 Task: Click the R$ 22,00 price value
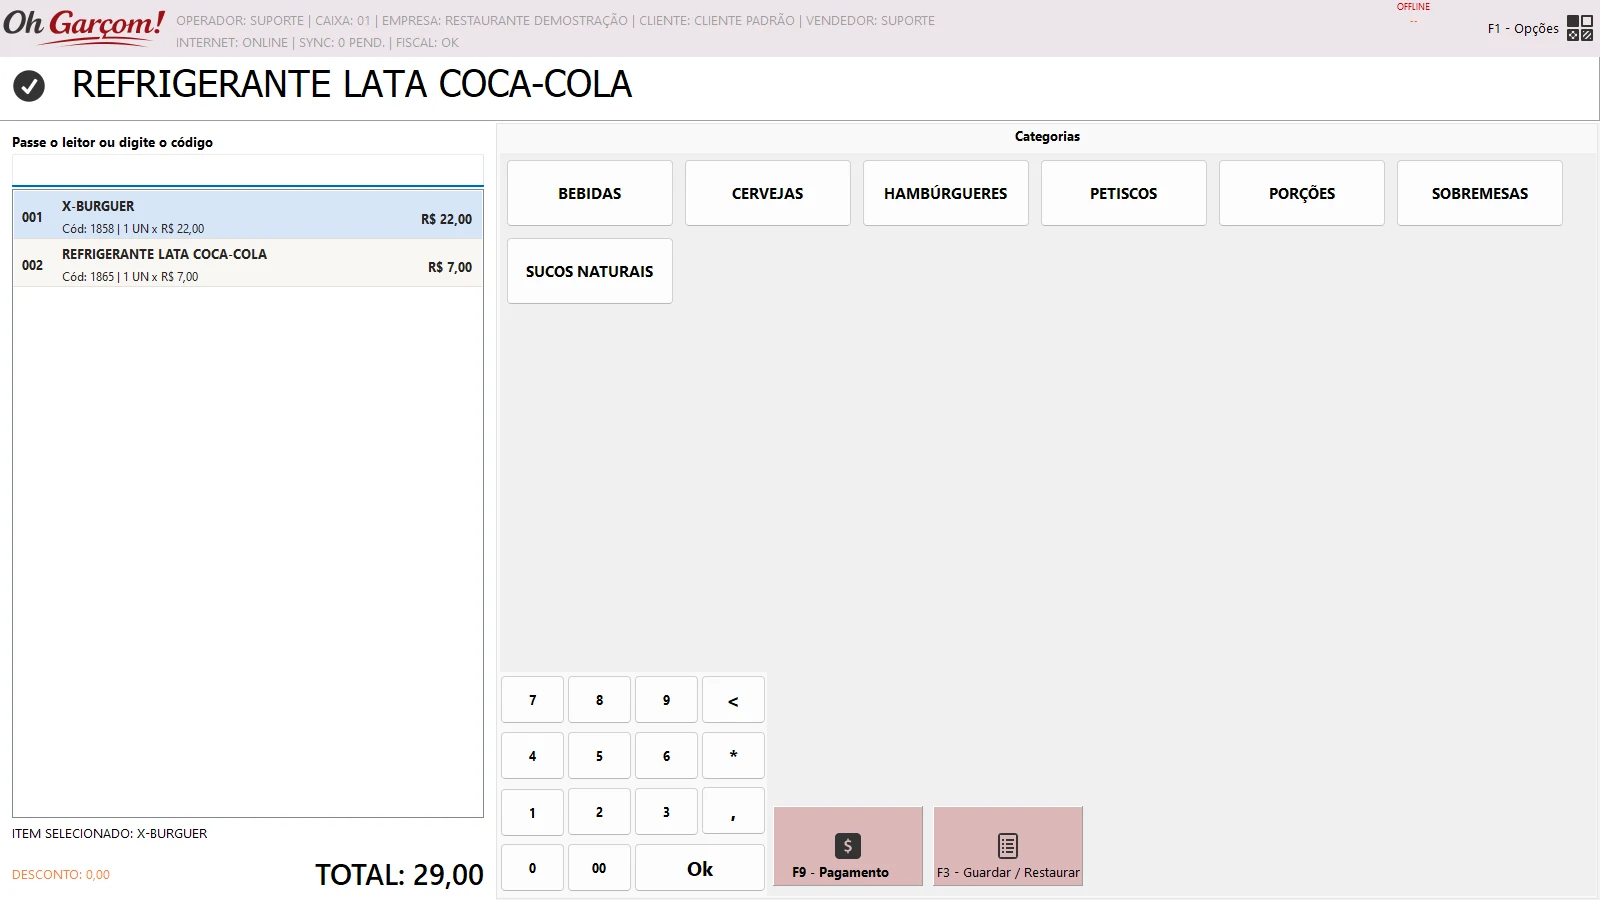446,219
